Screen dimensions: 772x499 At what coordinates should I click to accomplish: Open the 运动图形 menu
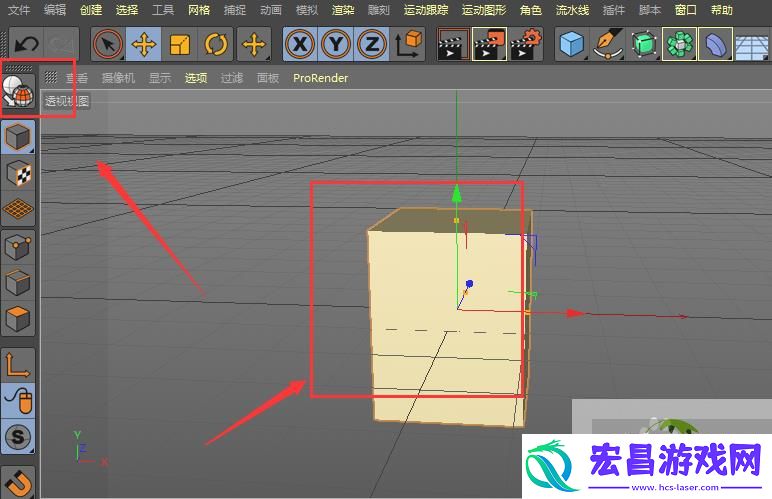point(484,10)
